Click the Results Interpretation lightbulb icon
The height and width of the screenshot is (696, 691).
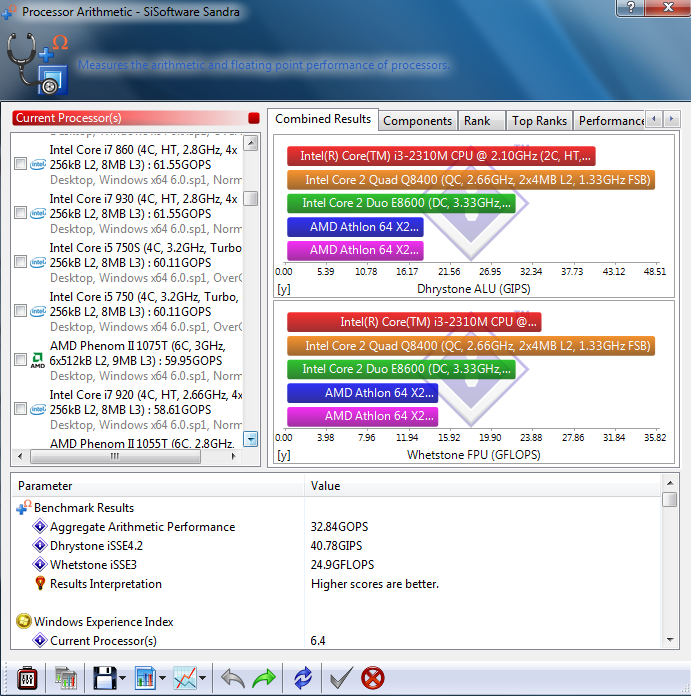tap(40, 583)
